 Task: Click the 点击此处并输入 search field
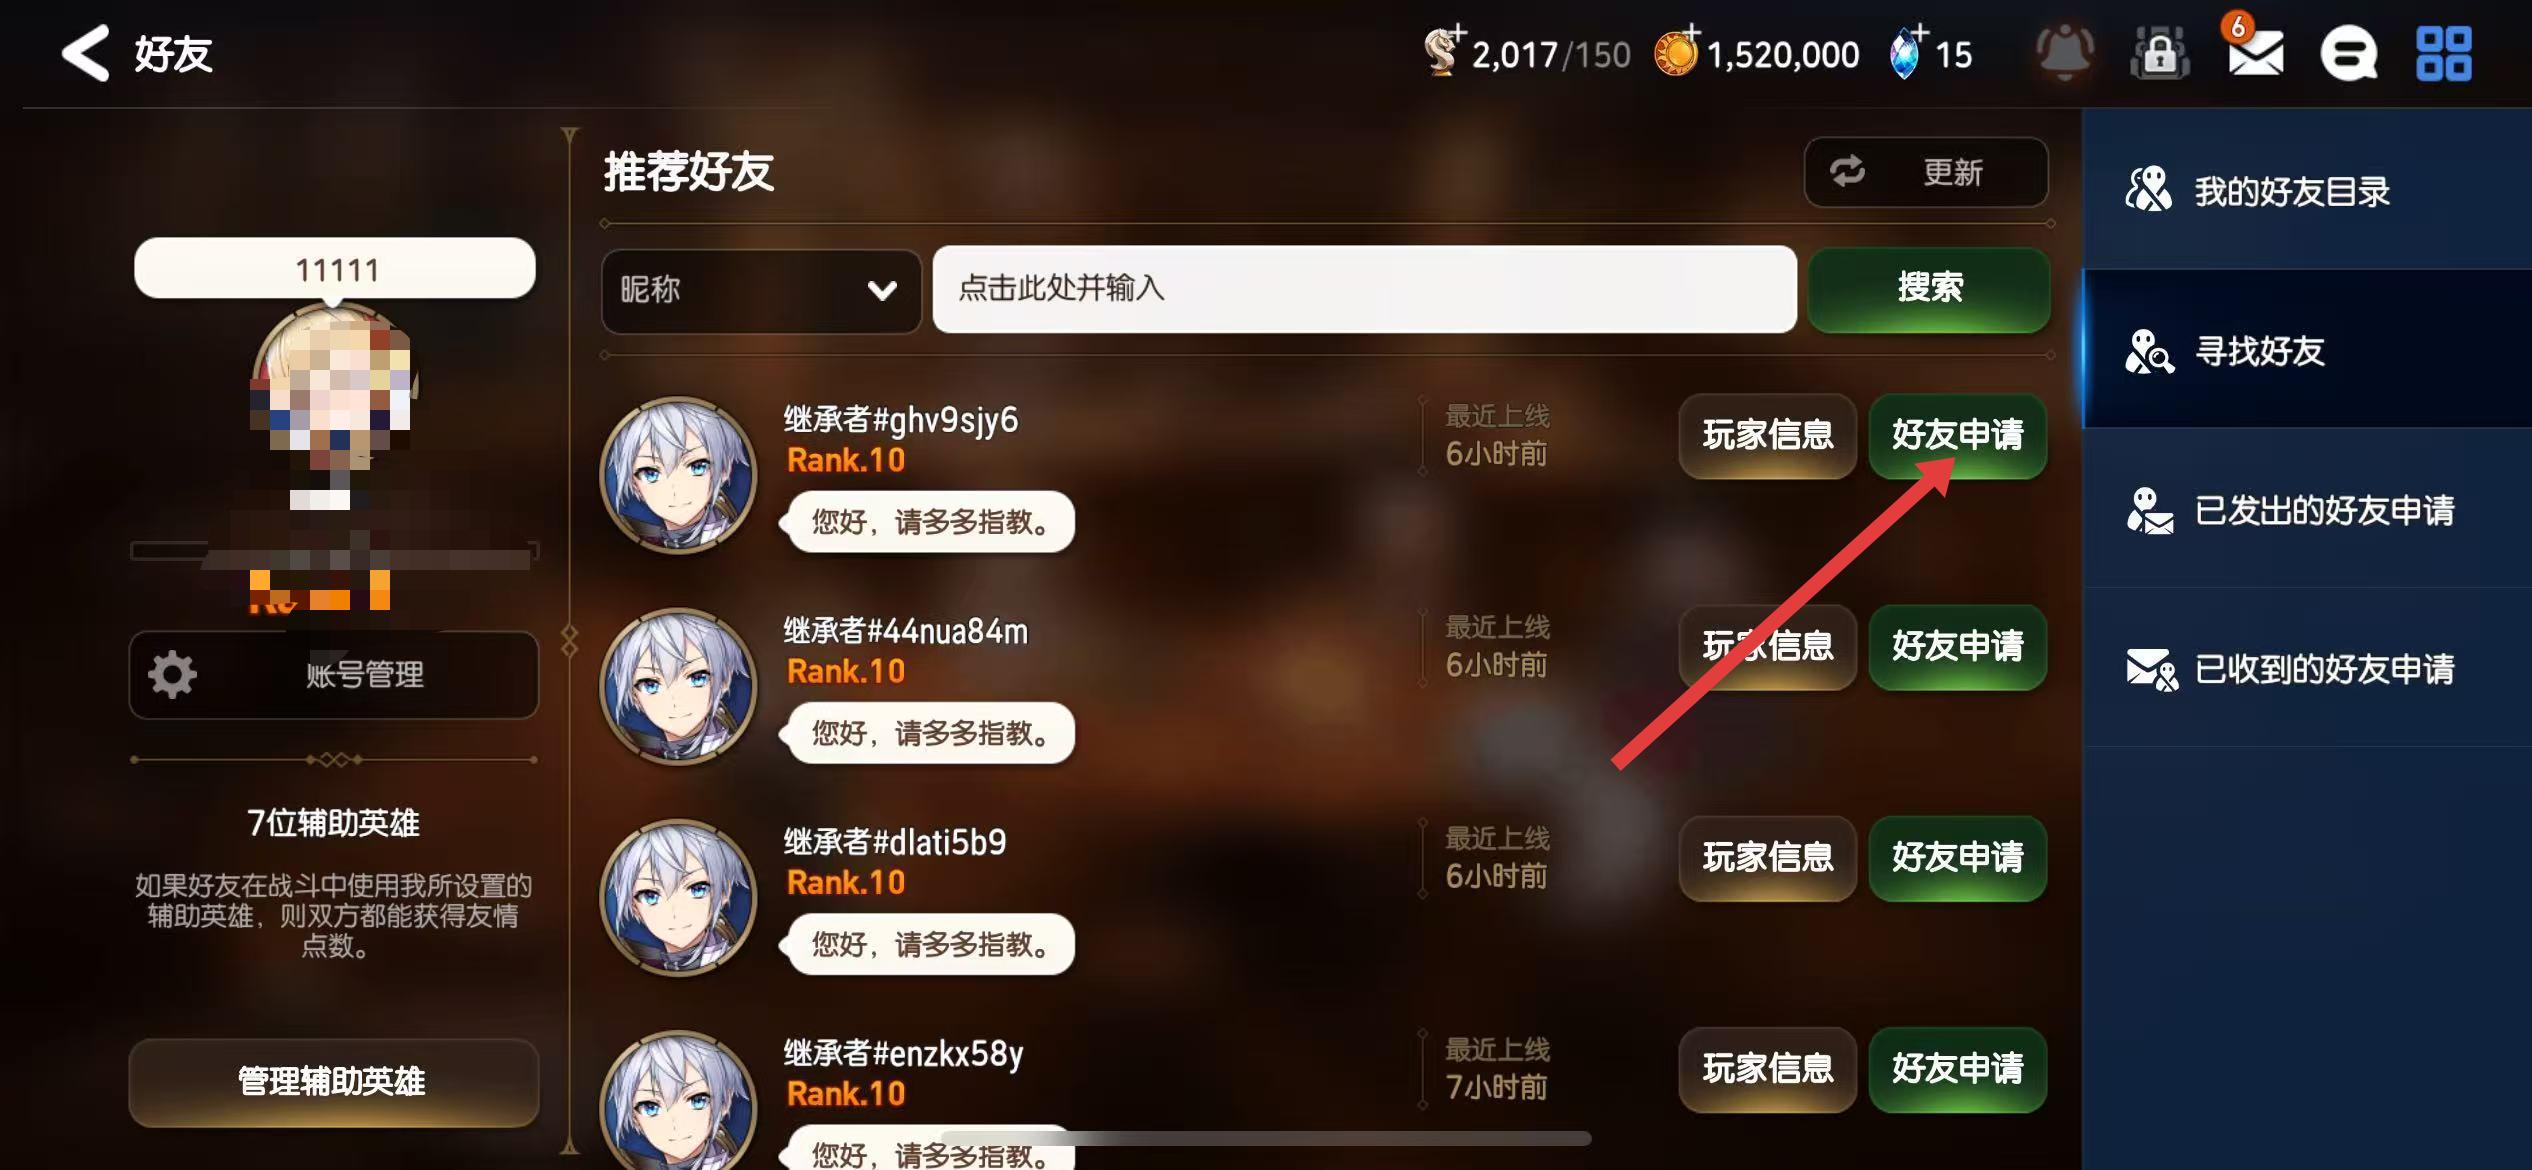1364,289
